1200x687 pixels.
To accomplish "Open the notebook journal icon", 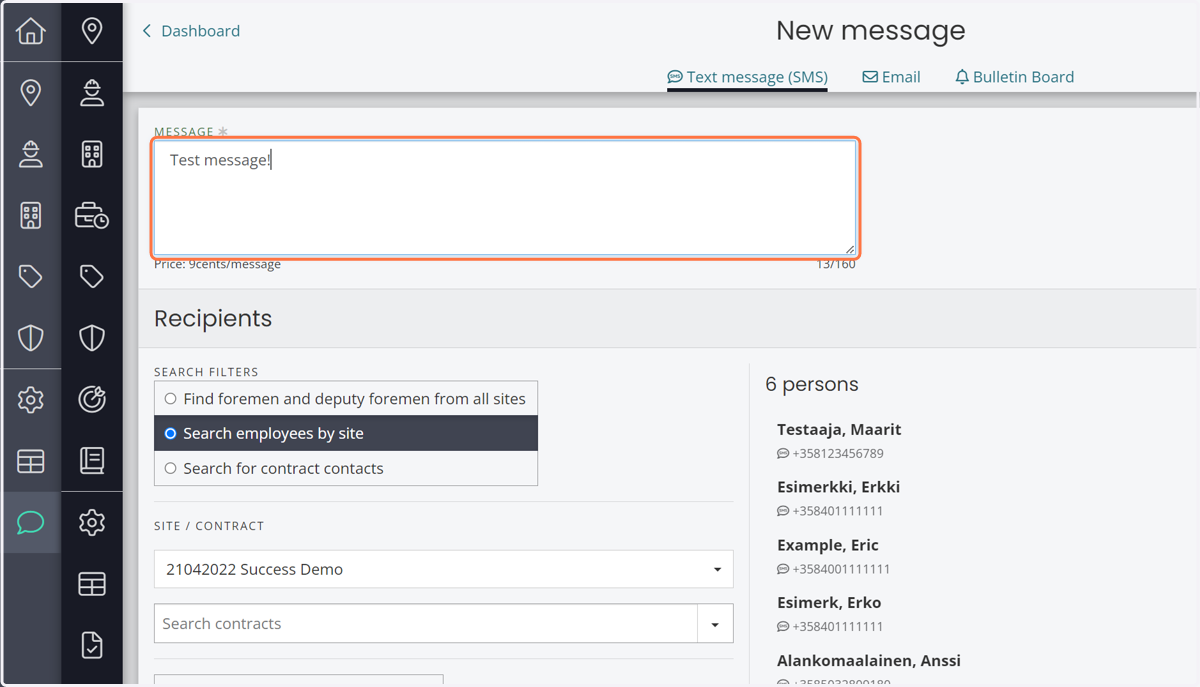I will tap(92, 461).
